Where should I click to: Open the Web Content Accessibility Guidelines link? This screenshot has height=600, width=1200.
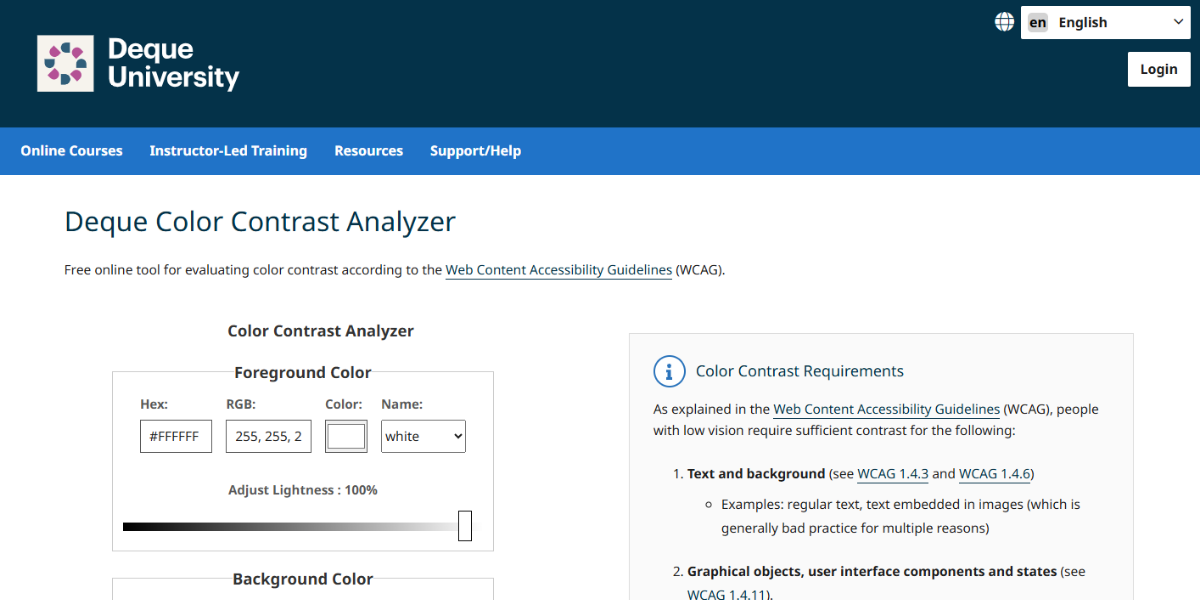coord(558,270)
